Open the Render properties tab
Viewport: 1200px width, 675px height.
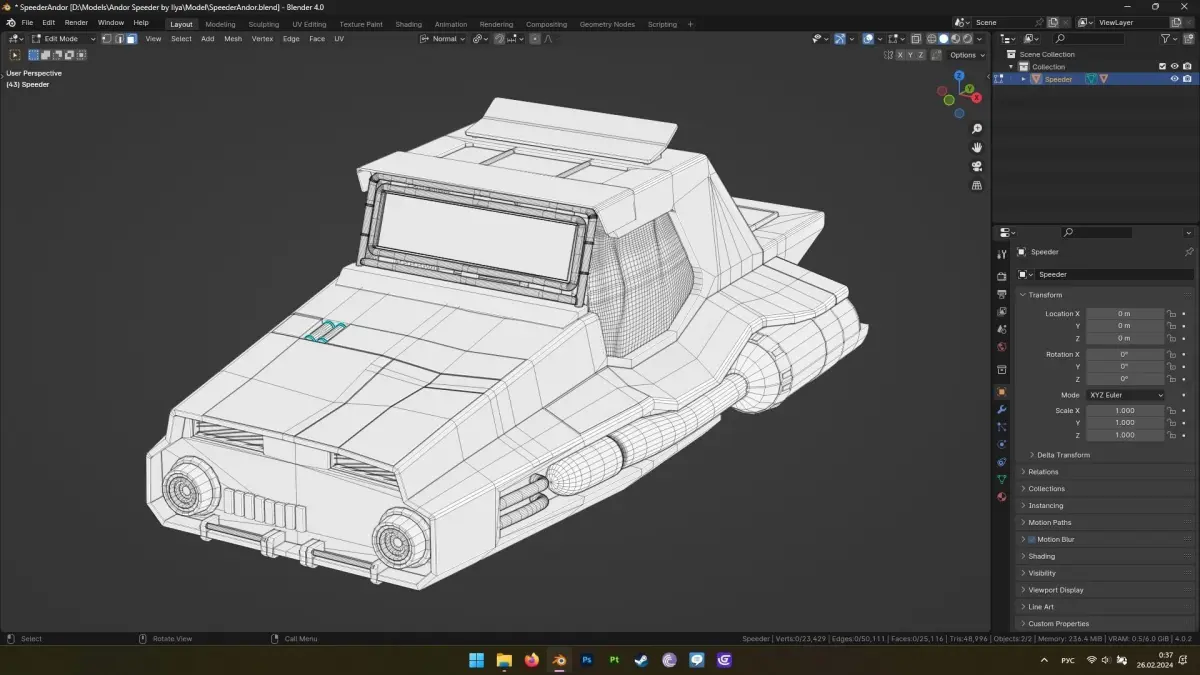1001,276
